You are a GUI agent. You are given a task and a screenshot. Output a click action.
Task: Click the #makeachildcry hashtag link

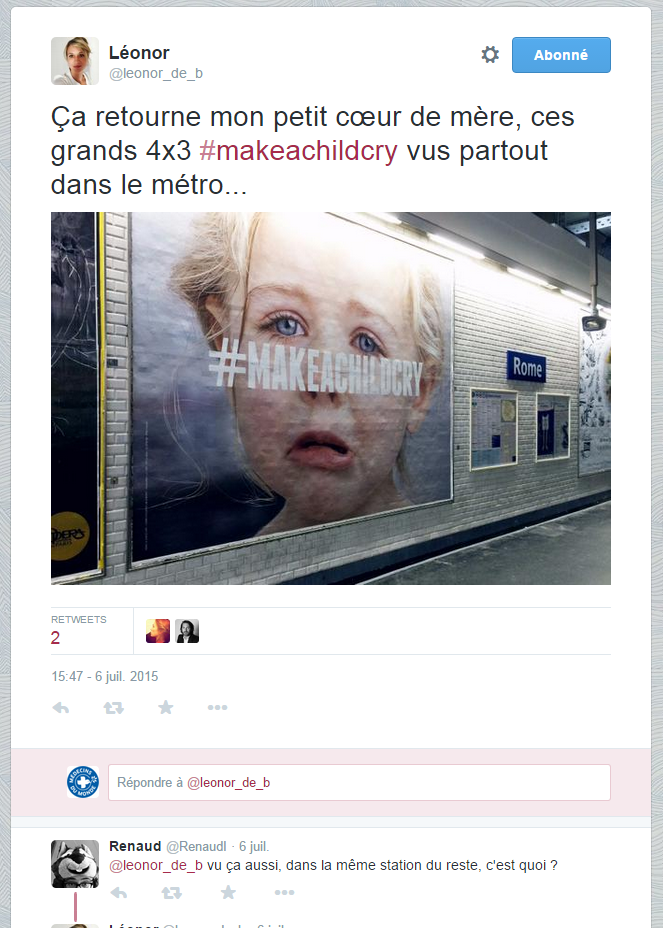click(298, 151)
